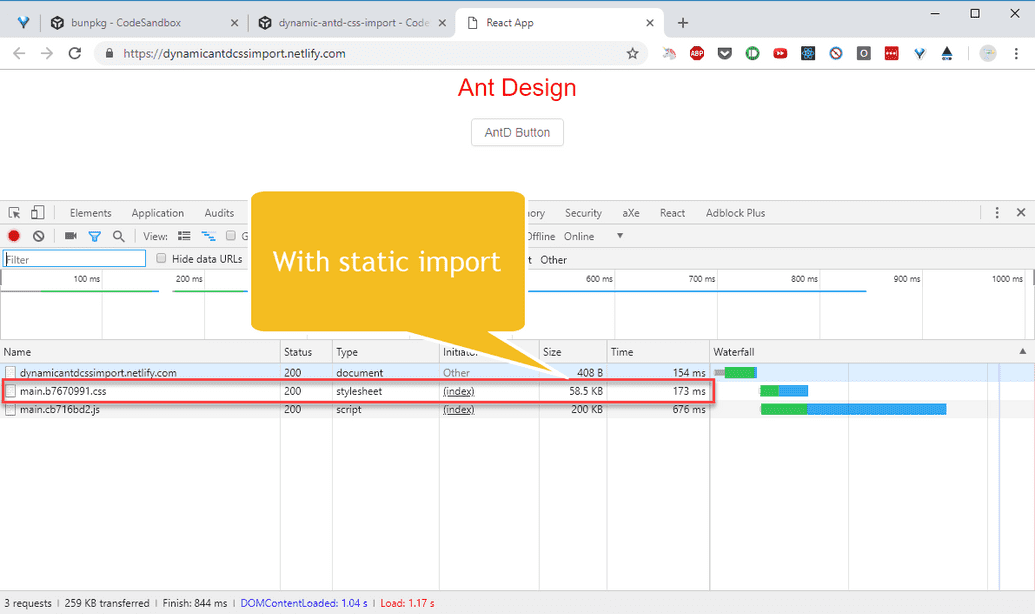
Task: Capture screenshots with the camera icon
Action: [70, 236]
